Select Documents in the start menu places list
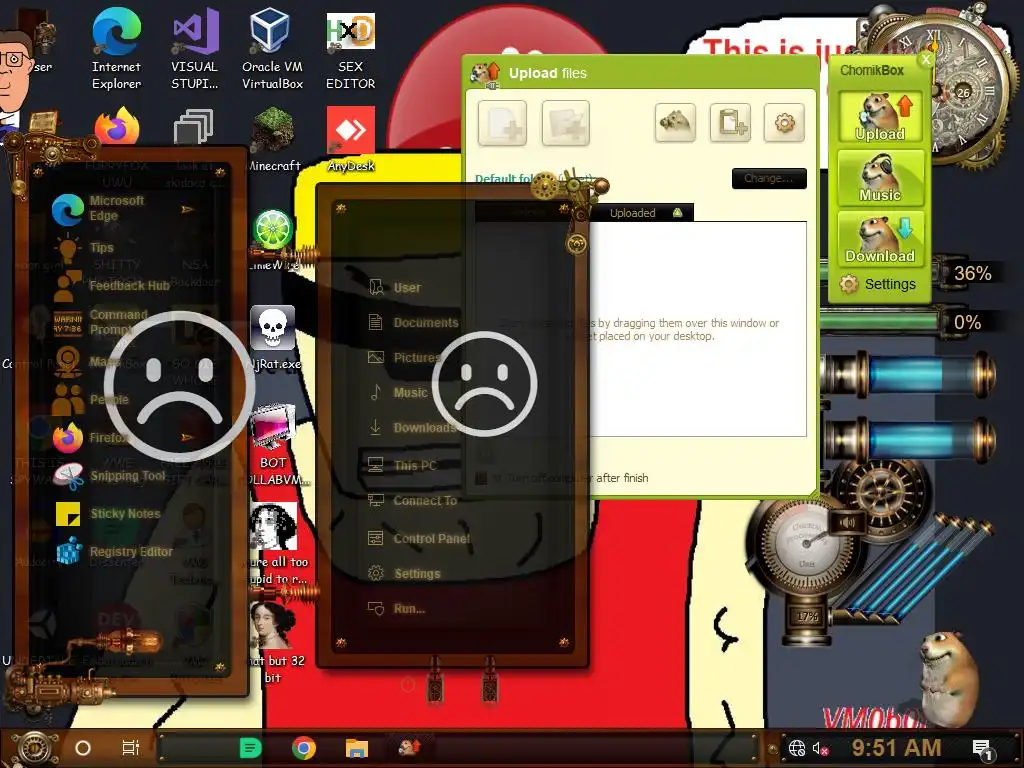 413,323
